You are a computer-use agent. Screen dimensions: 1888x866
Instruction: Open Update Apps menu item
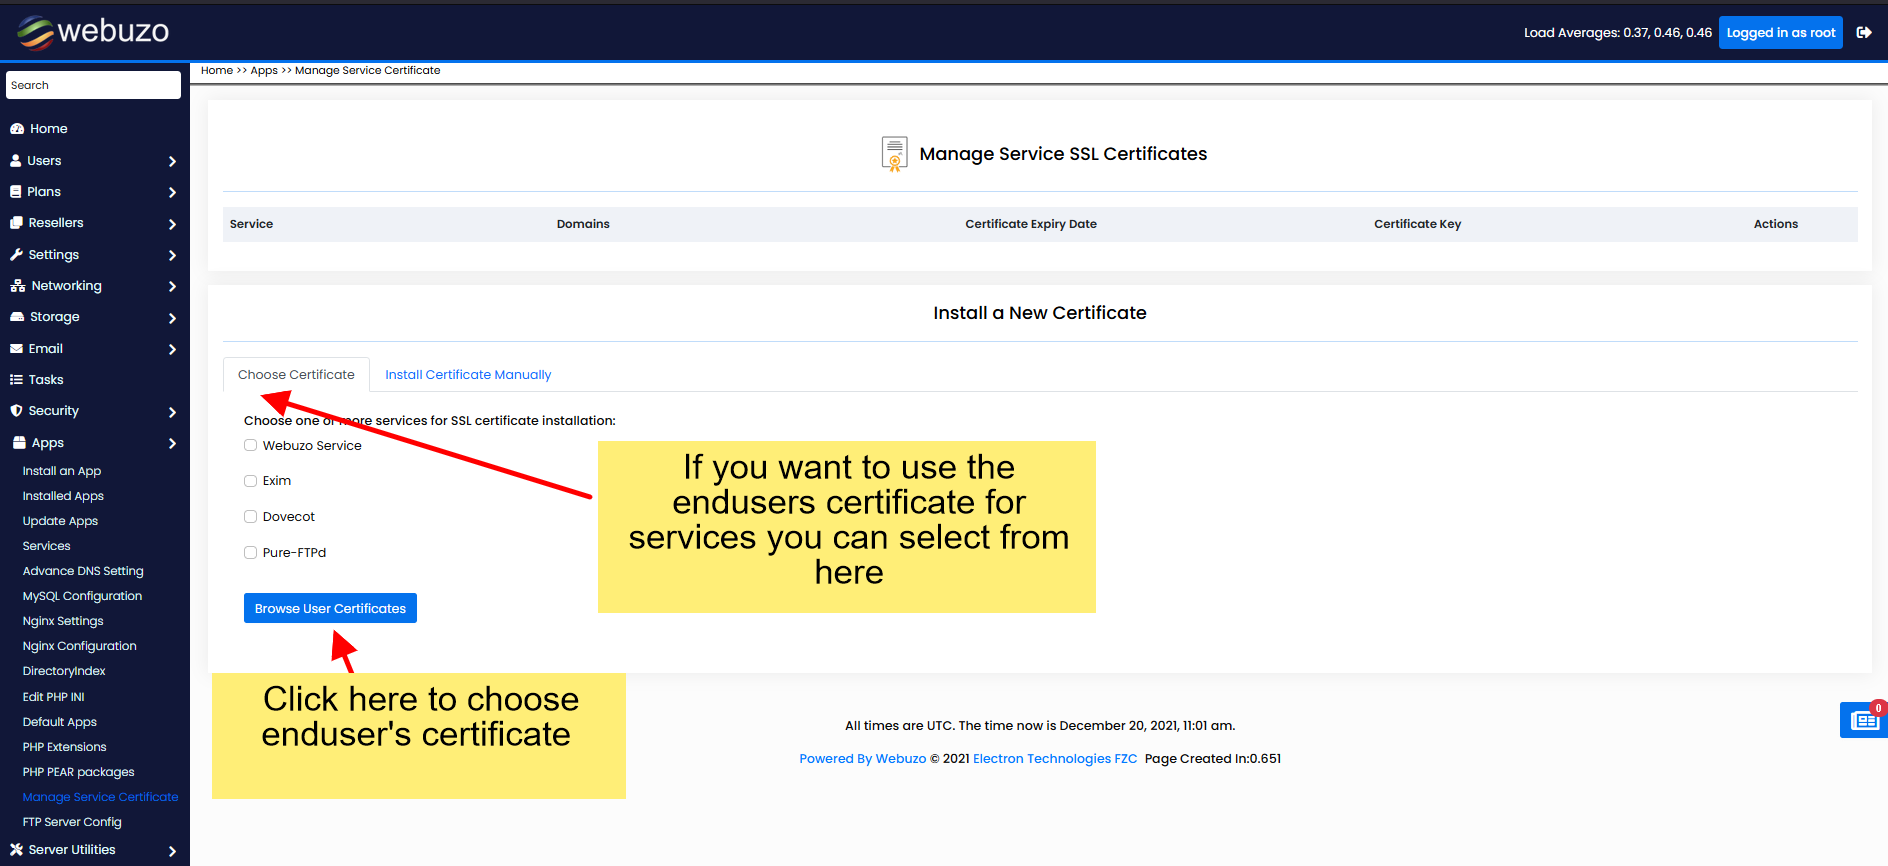(60, 521)
